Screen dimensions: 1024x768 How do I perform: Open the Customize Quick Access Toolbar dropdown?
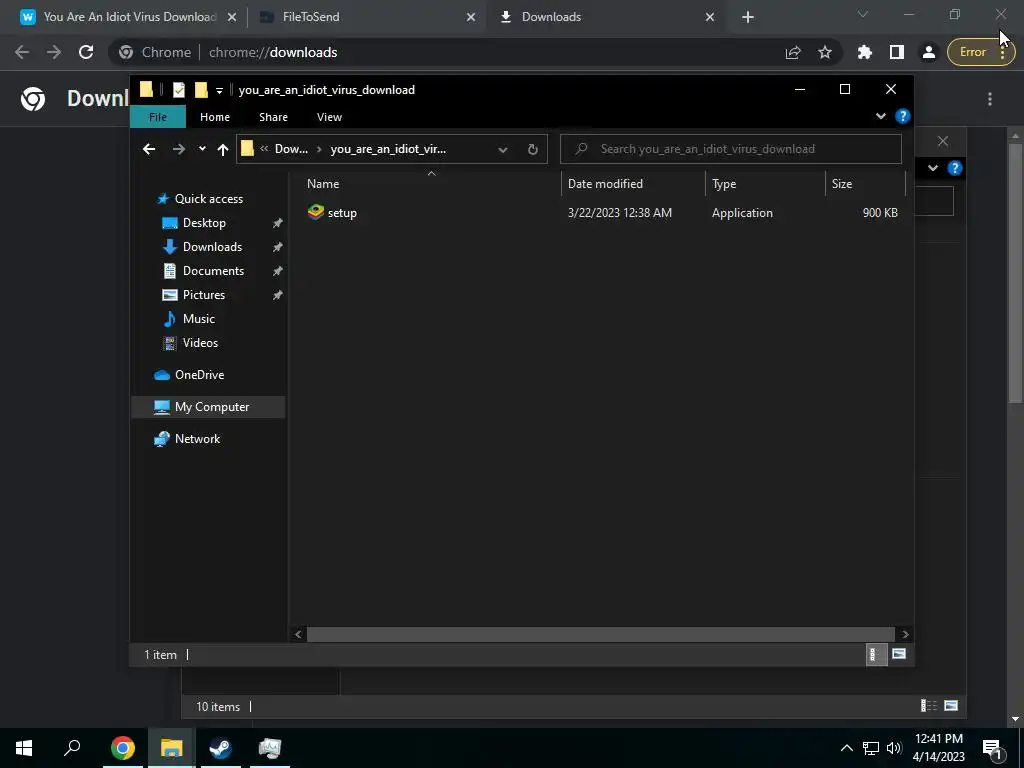tap(219, 90)
